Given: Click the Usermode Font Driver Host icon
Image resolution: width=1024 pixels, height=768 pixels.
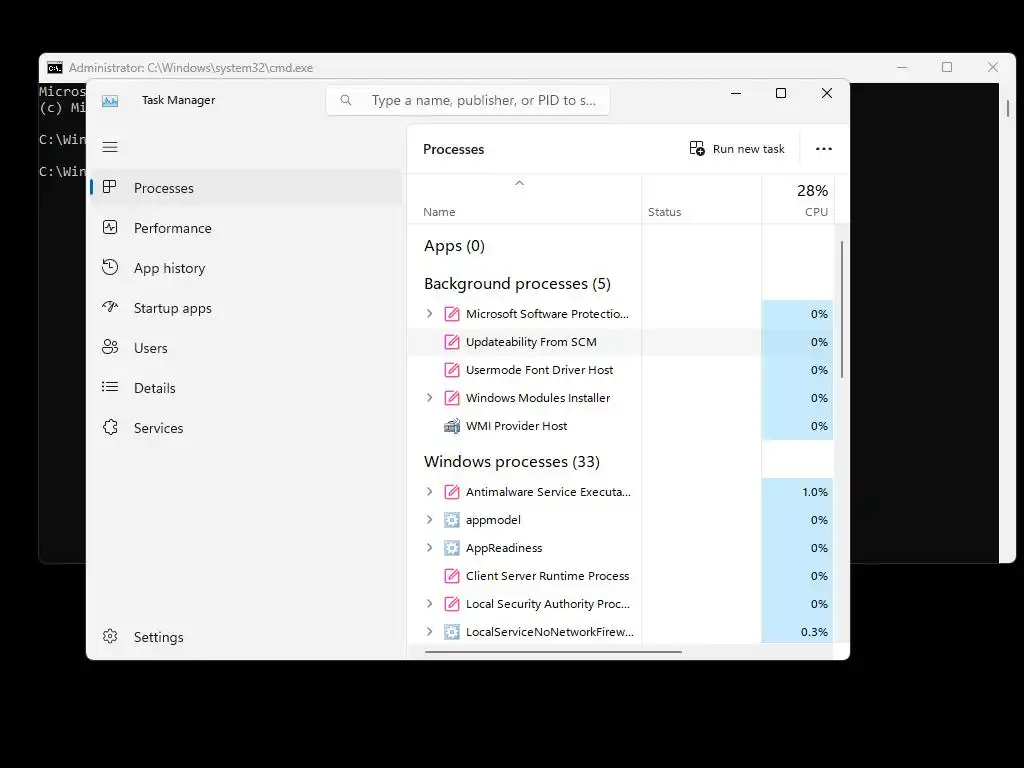Looking at the screenshot, I should 451,370.
